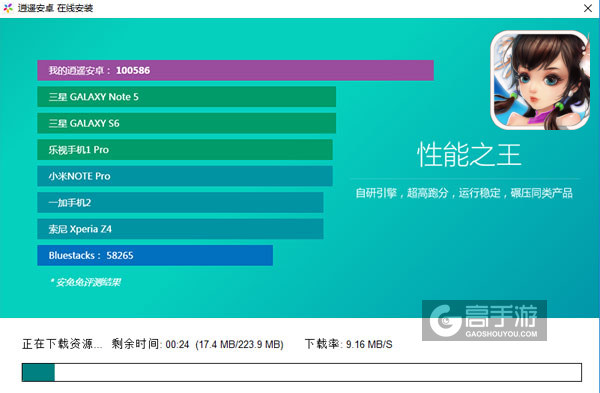Click the 正在下载资源 status text
The width and height of the screenshot is (600, 393).
(62, 344)
